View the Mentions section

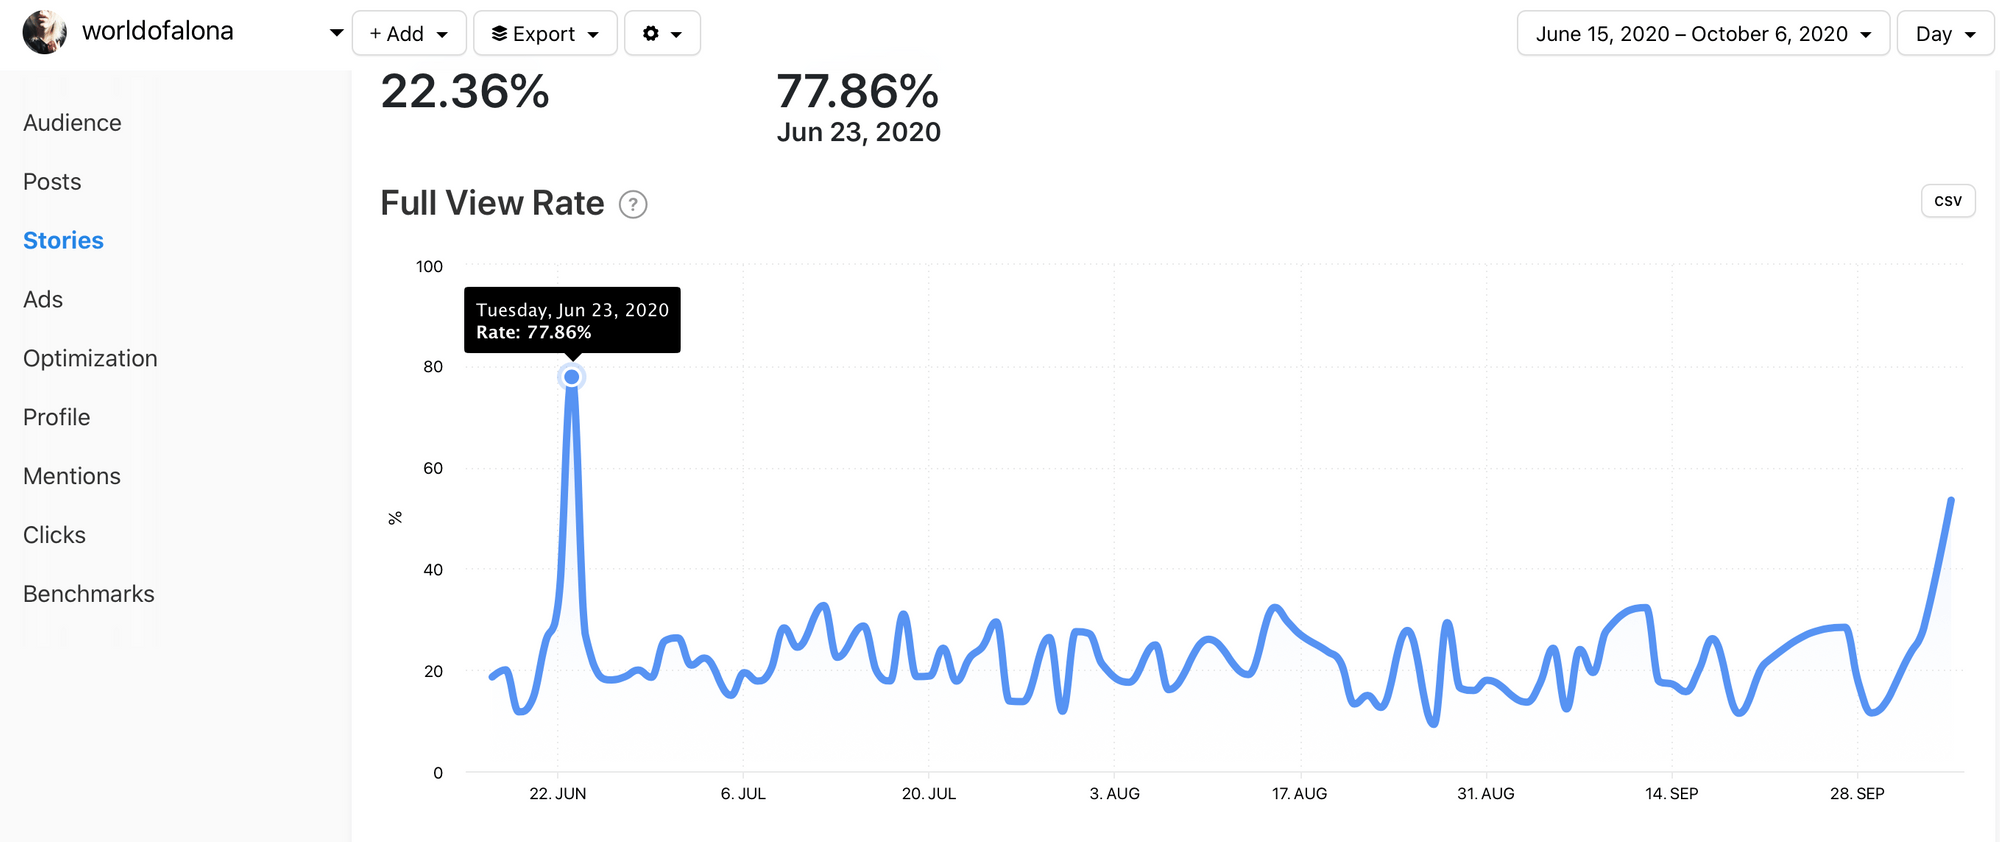72,477
